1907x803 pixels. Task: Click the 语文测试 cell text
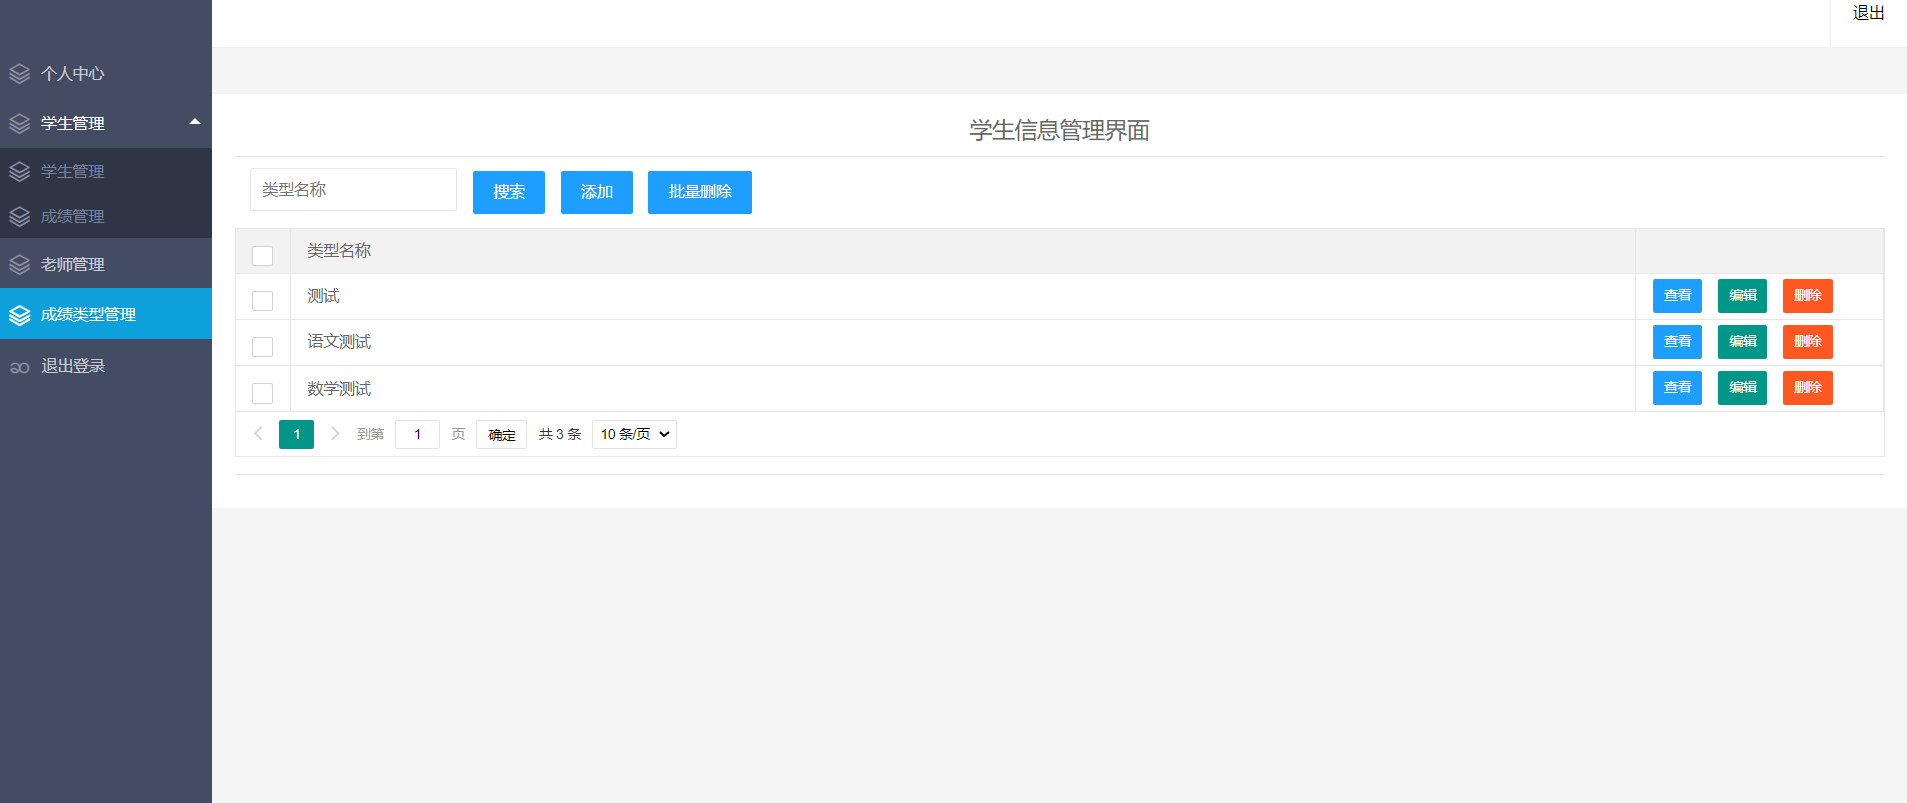[x=339, y=342]
